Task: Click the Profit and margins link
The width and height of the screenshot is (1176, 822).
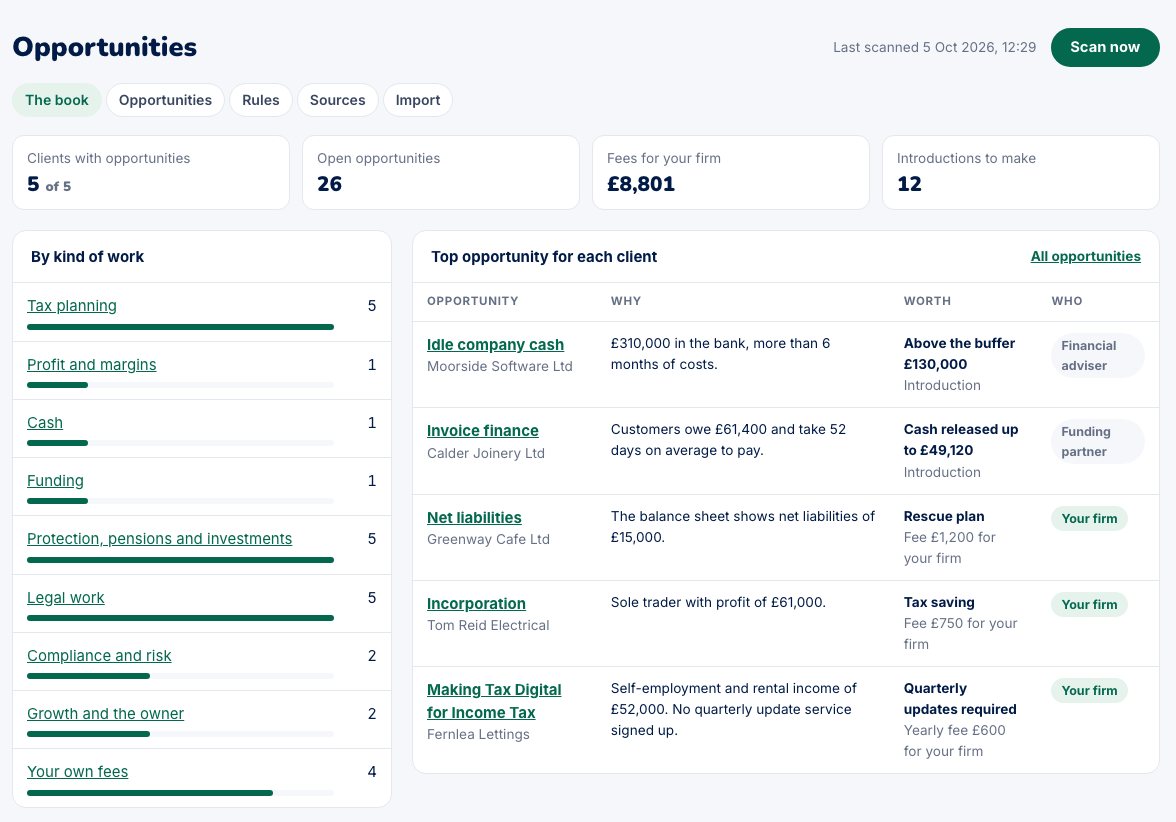Action: (92, 364)
